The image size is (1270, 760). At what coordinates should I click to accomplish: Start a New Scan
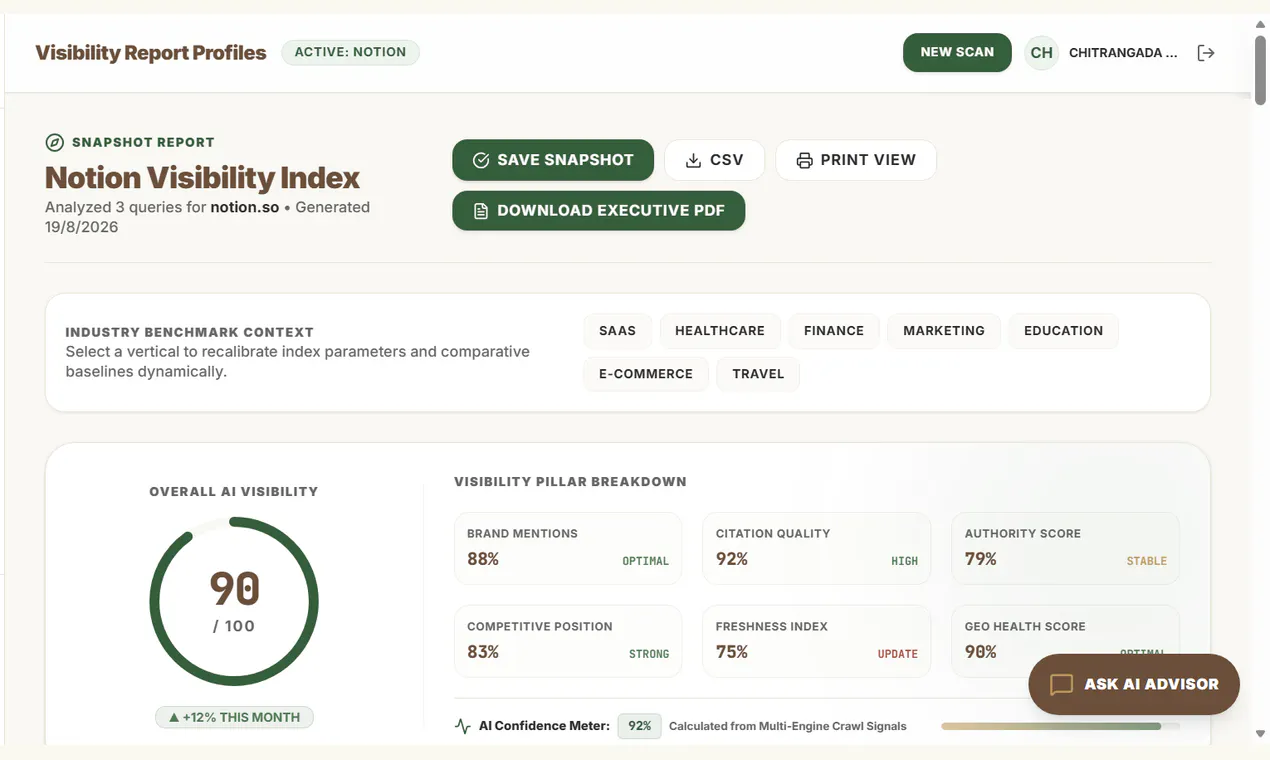coord(957,52)
